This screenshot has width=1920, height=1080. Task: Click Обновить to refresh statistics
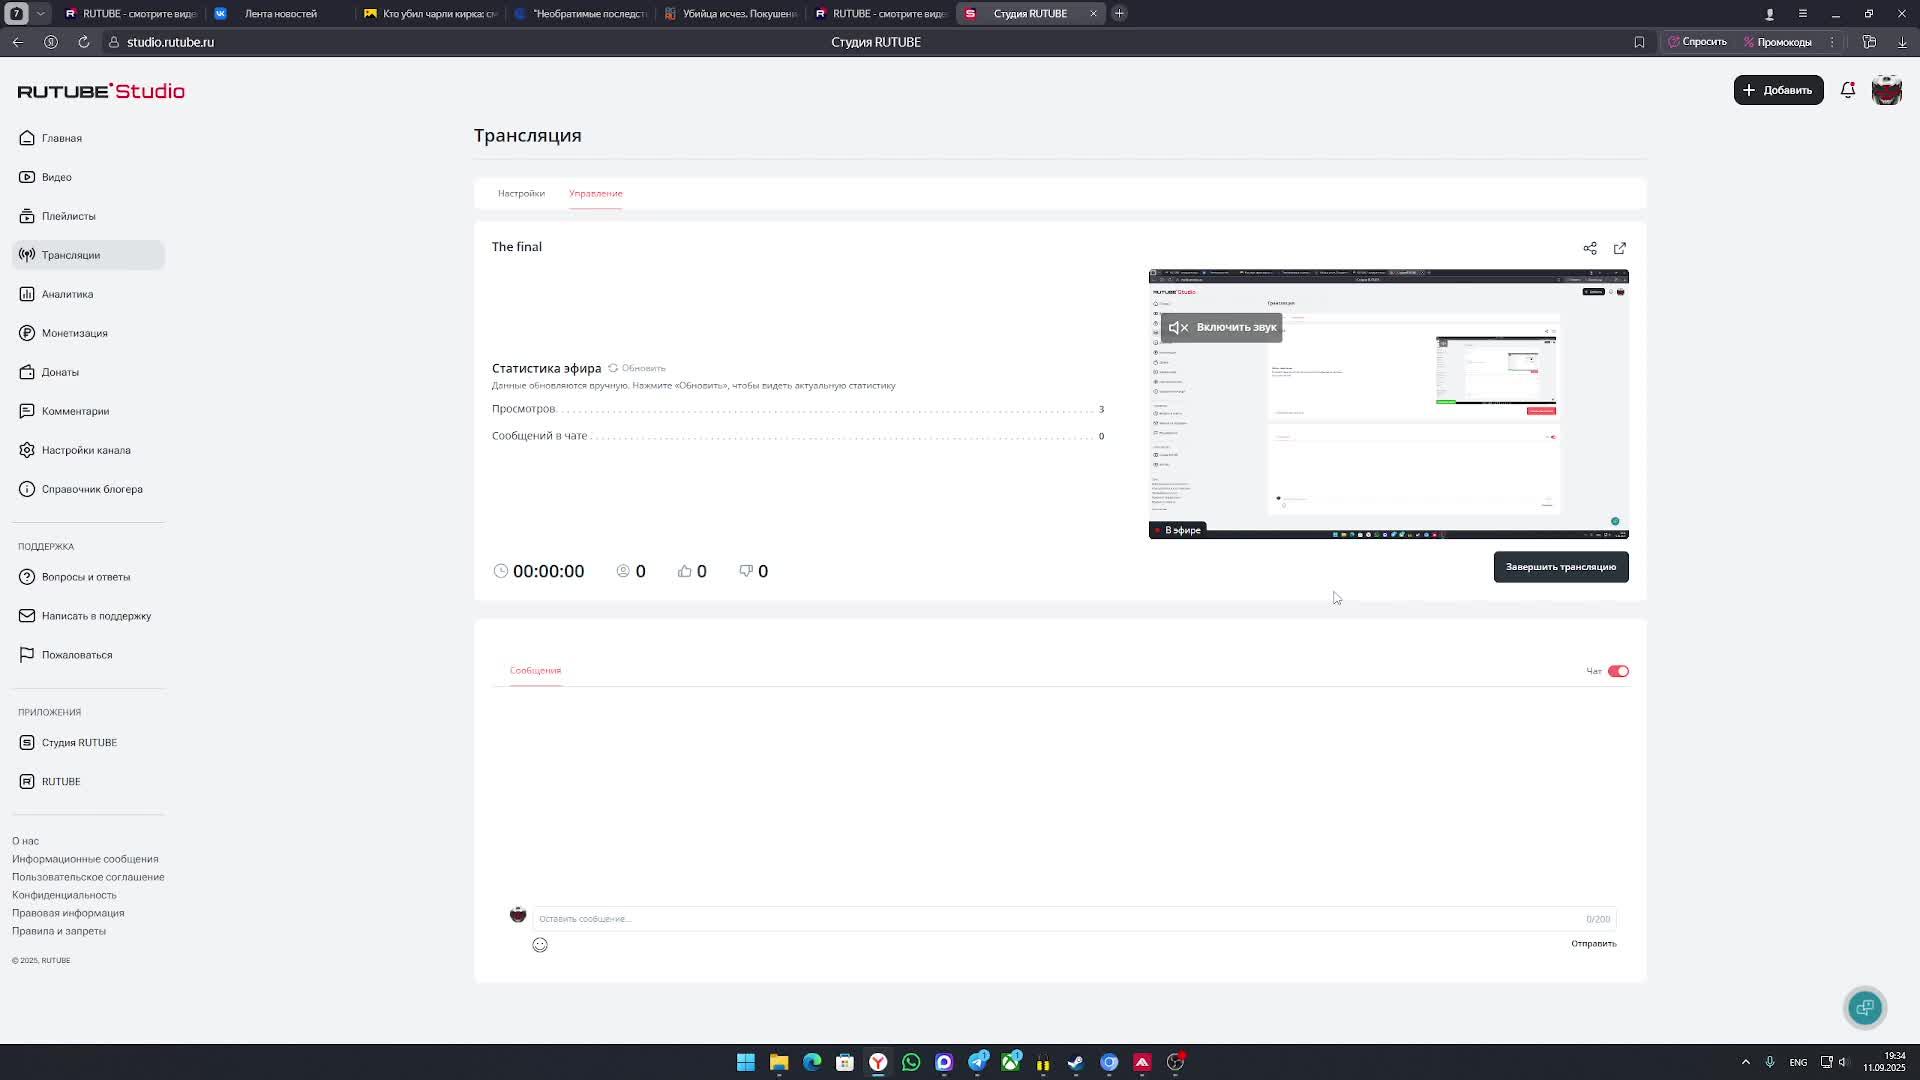point(637,368)
